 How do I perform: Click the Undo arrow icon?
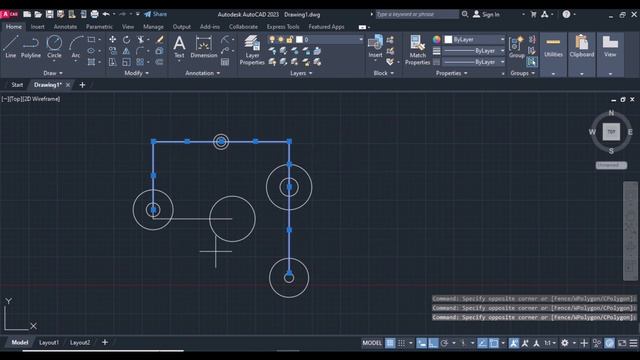[106, 14]
